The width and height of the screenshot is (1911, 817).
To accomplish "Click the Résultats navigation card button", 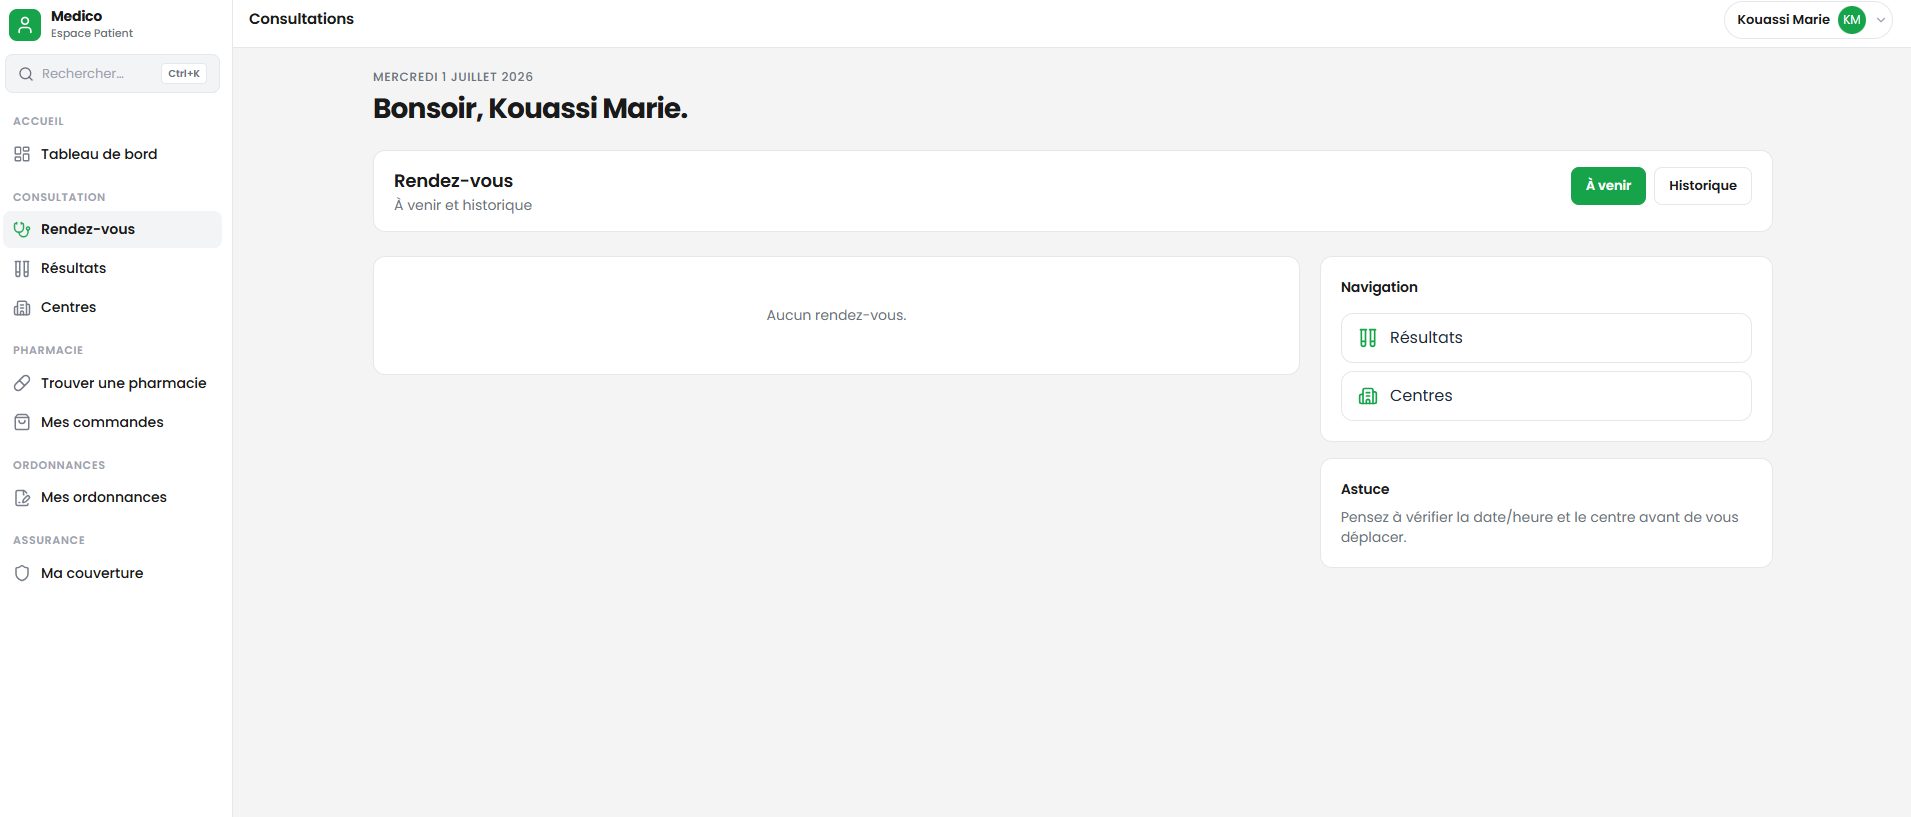I will (x=1546, y=338).
